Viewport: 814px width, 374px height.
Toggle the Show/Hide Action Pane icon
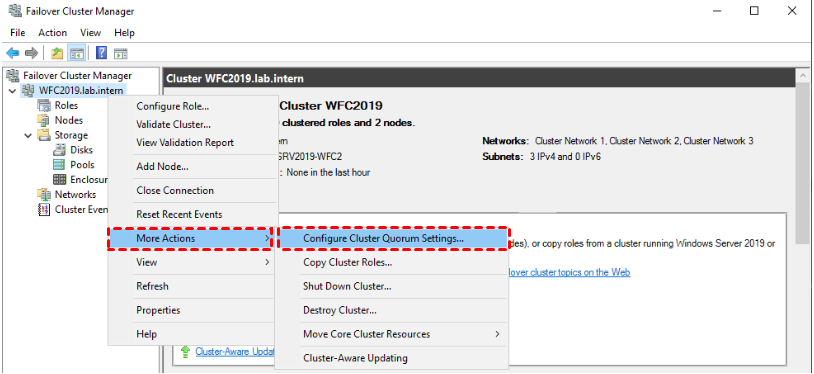121,53
